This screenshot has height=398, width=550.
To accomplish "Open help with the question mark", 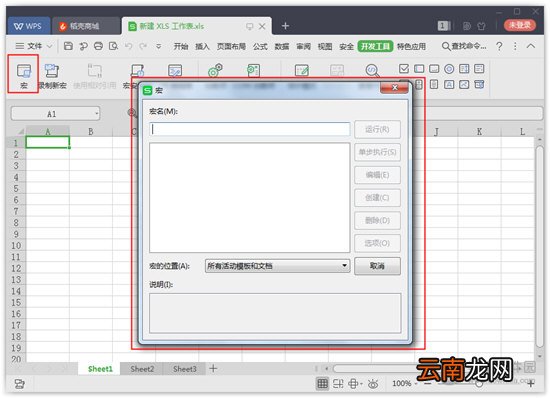I will coord(499,46).
